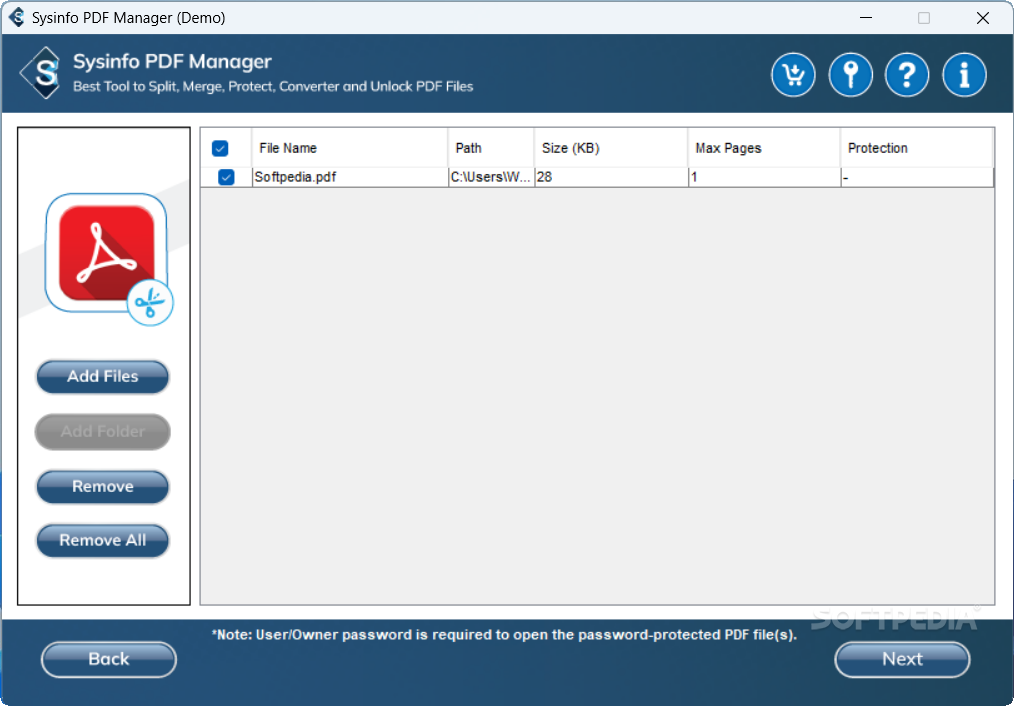Click the Remove All button
Viewport: 1014px width, 706px height.
click(x=103, y=540)
